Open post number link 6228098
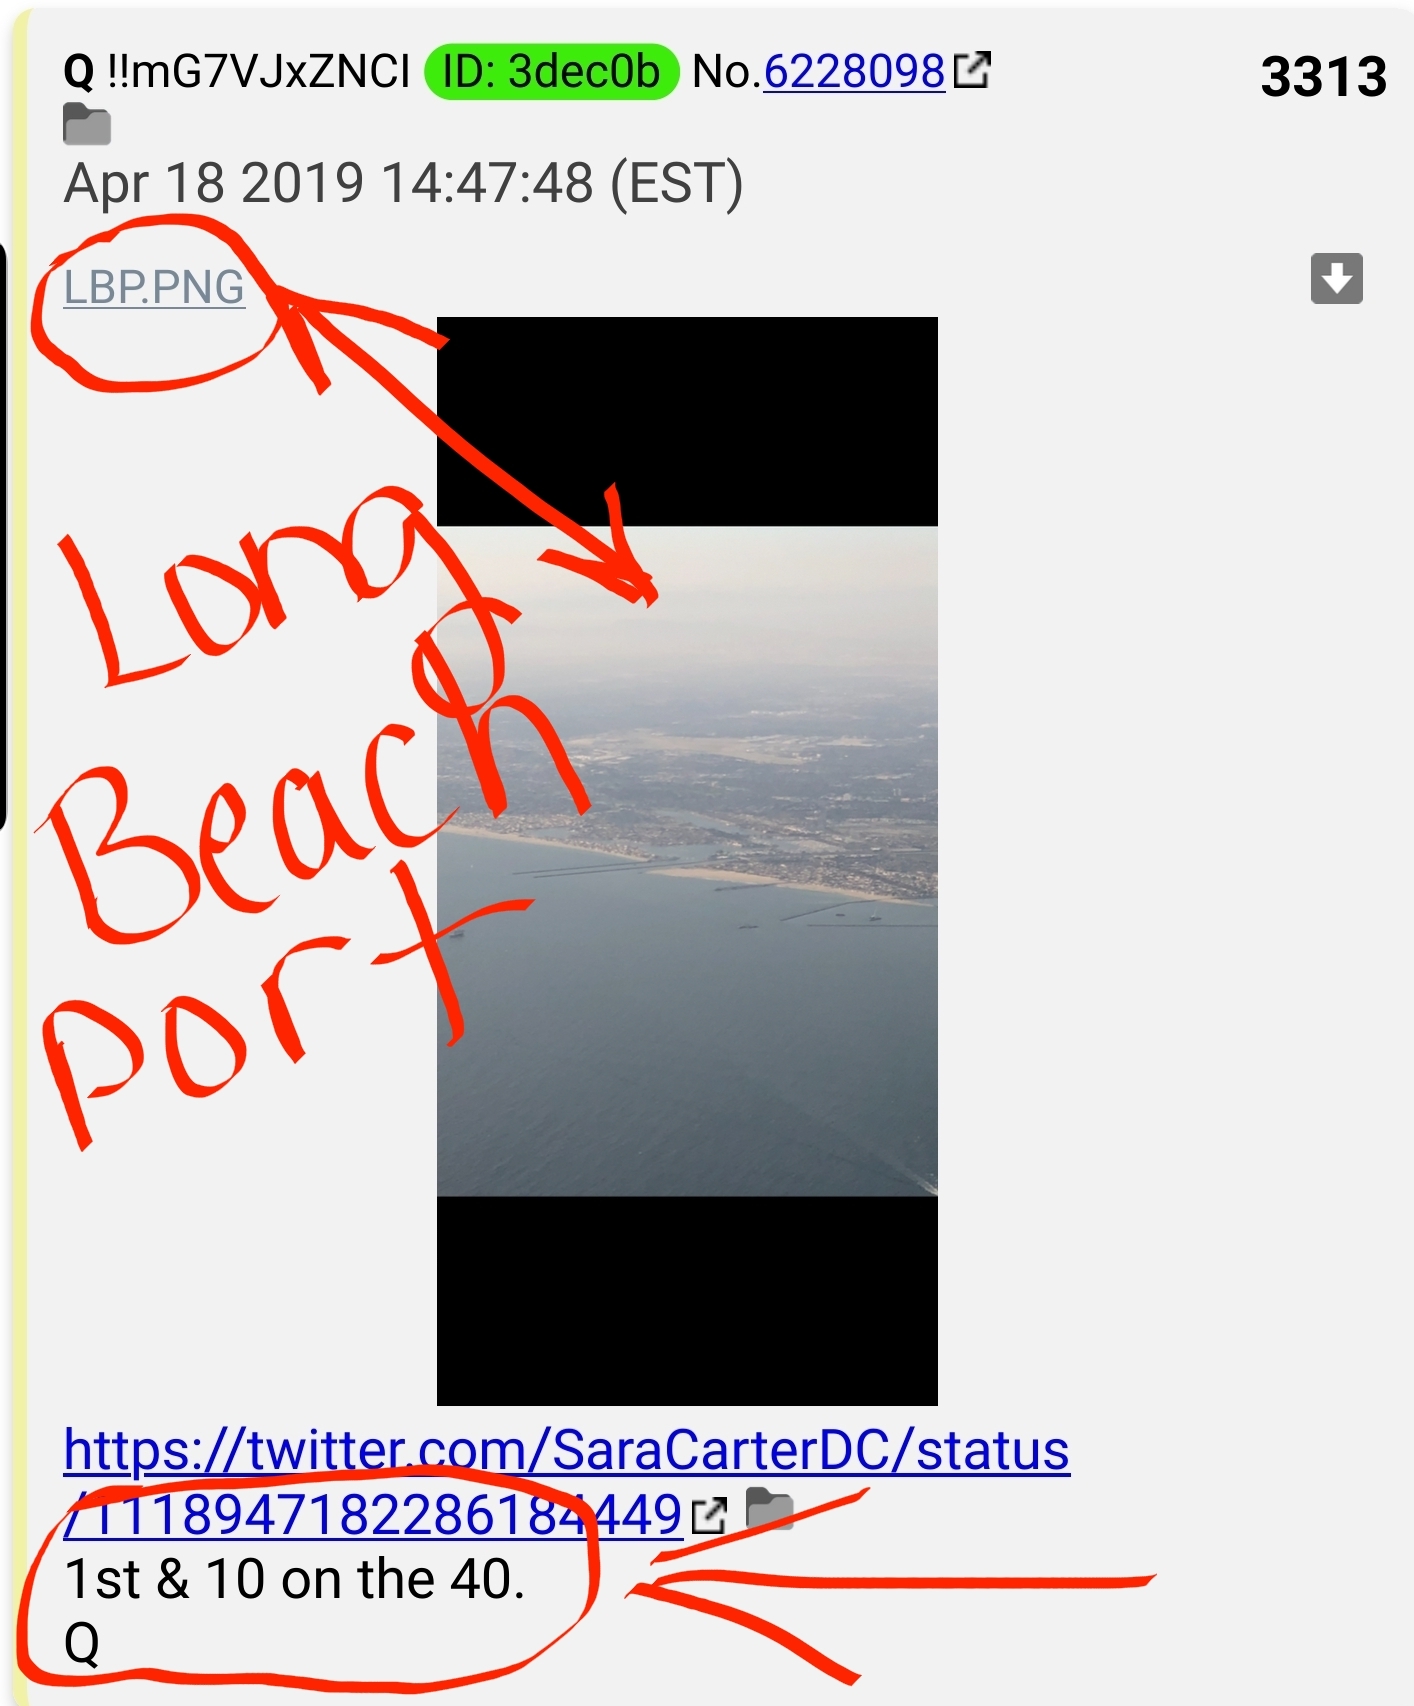 [x=854, y=72]
